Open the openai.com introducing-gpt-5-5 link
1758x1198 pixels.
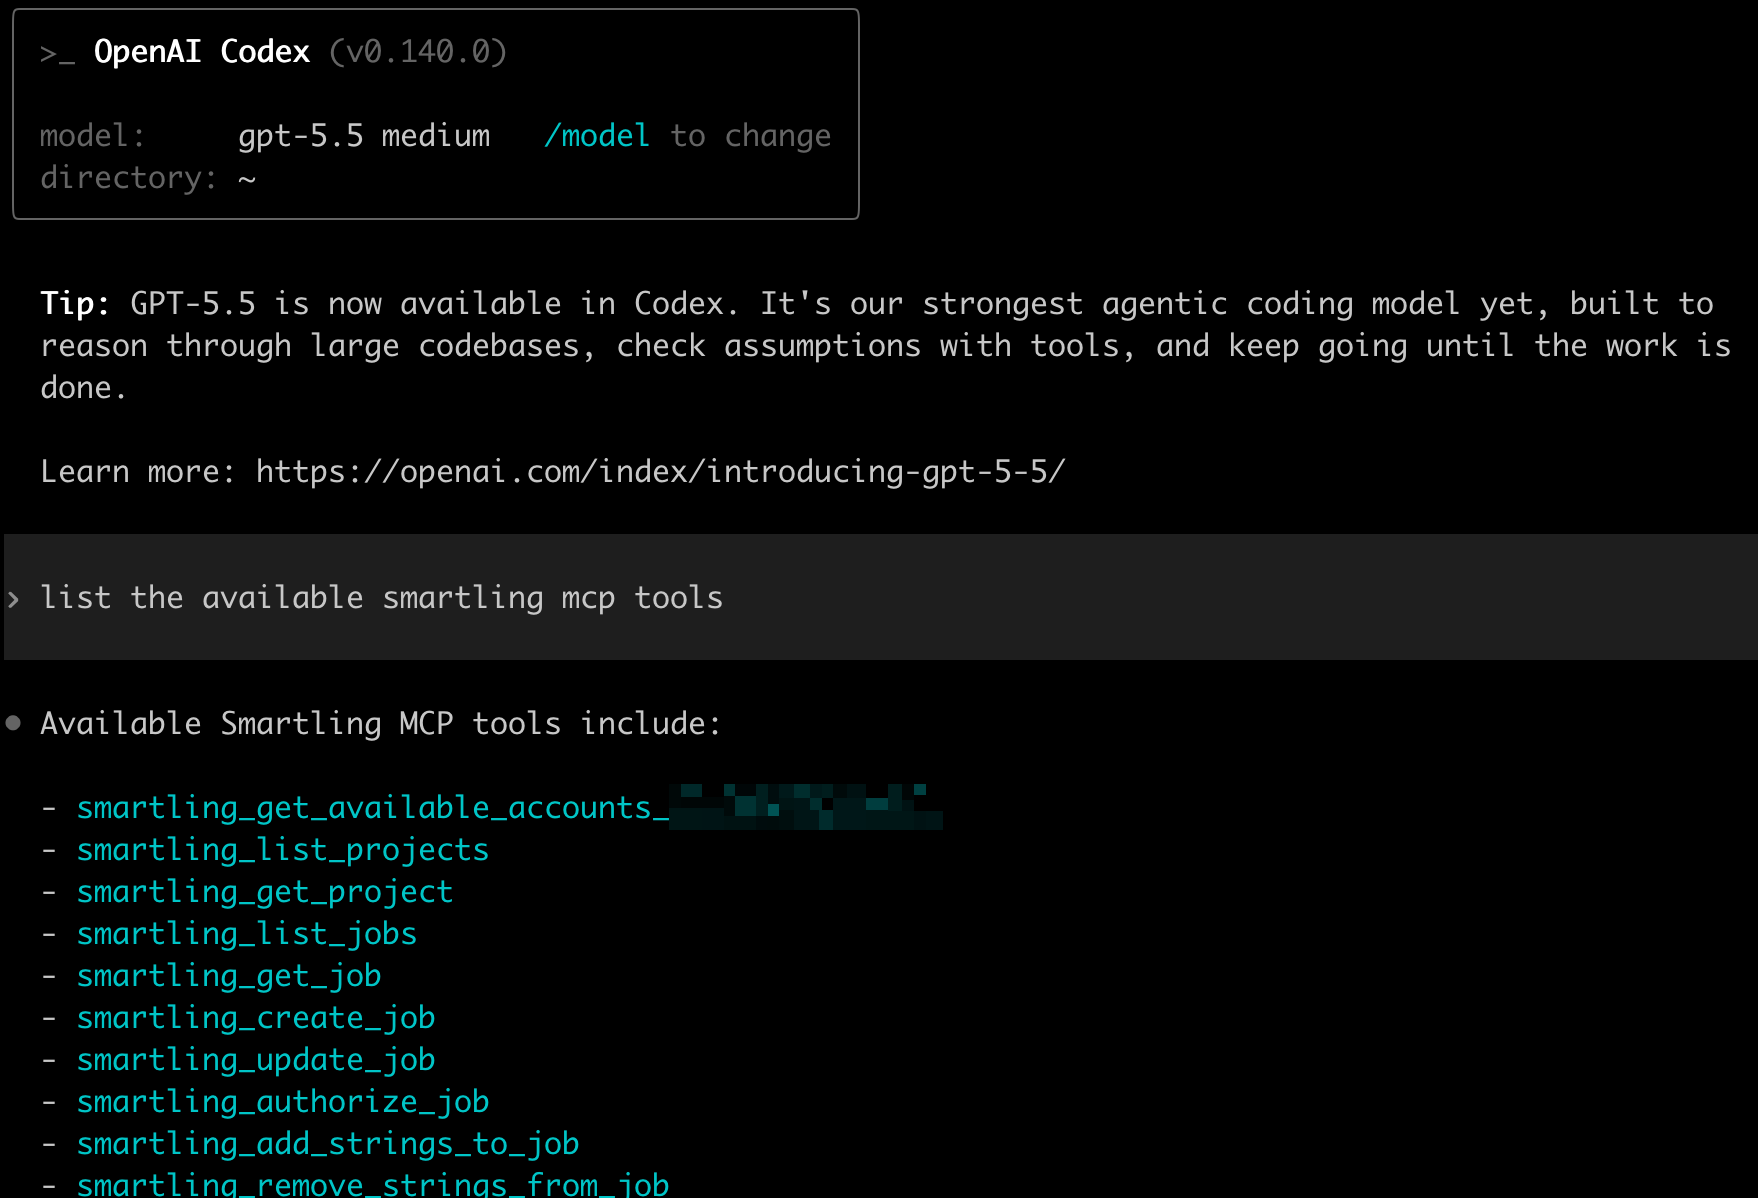point(661,471)
